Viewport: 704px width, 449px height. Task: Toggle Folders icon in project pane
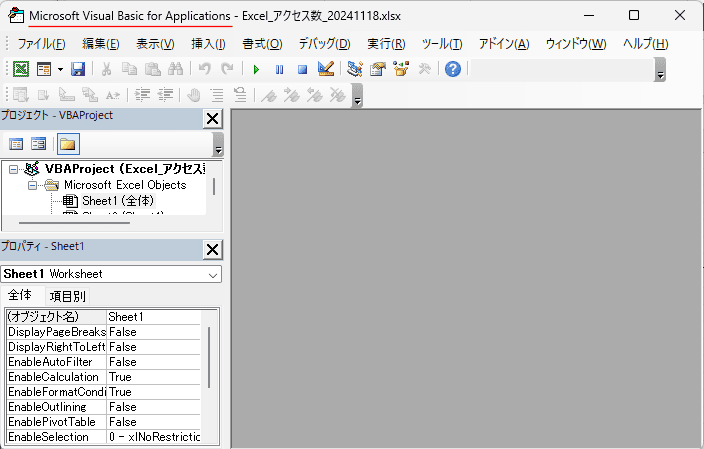(68, 144)
